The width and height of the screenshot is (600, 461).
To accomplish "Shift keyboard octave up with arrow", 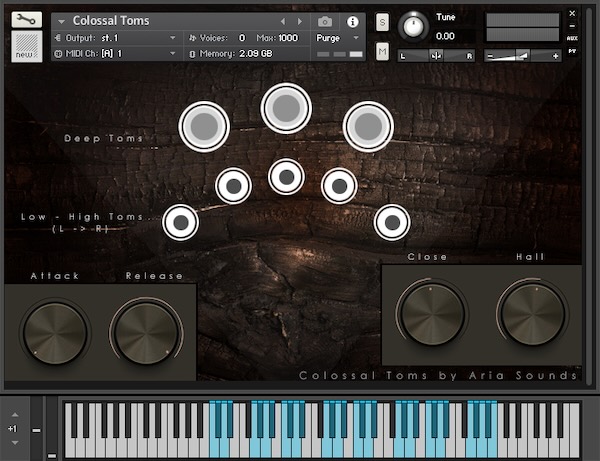I will click(15, 415).
